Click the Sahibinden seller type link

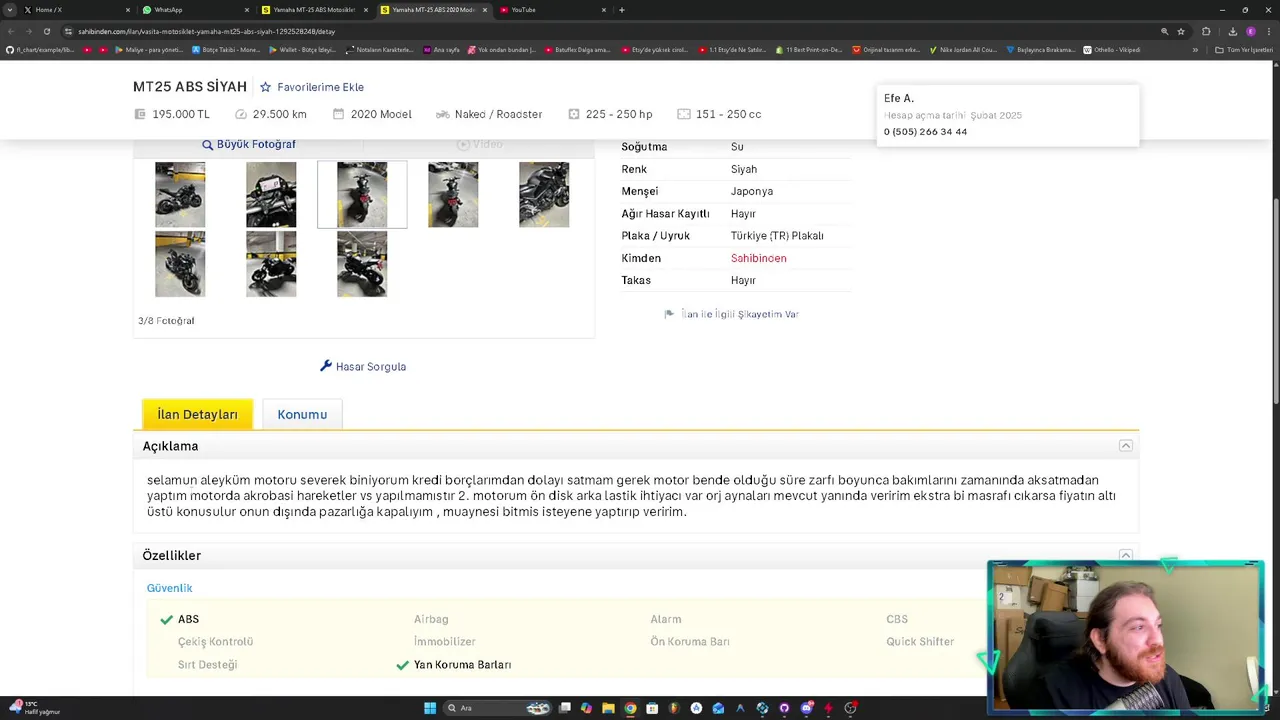point(758,258)
